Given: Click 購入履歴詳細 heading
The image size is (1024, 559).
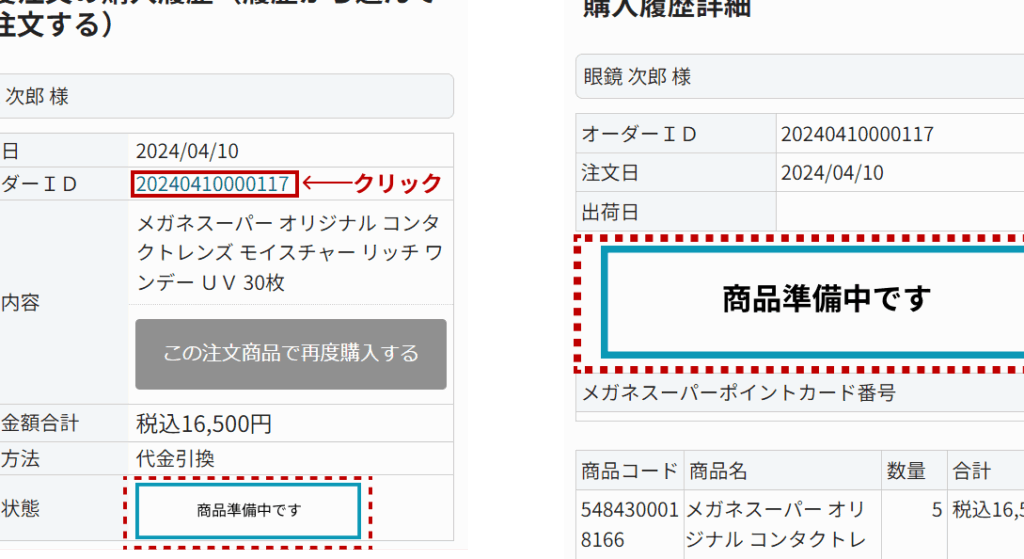Looking at the screenshot, I should [667, 8].
